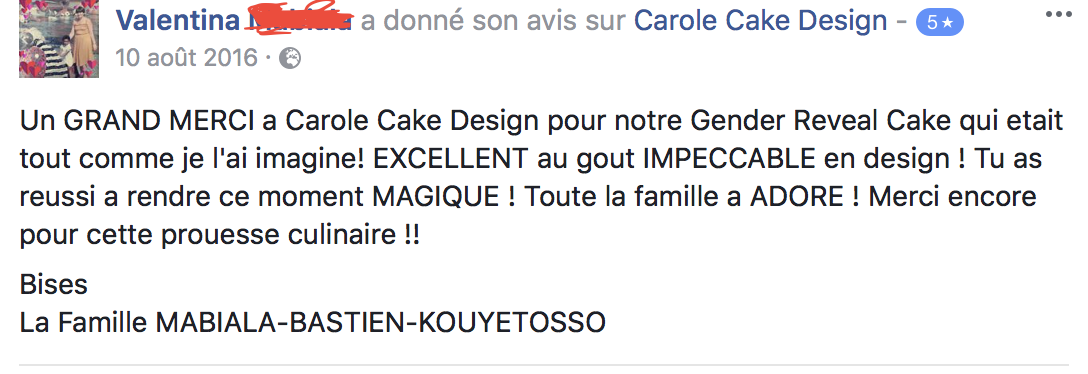Click the 'La Famille MABIALA-BASTIEN-KOUYETOSSO' signature
Image resolution: width=1088 pixels, height=374 pixels.
(x=312, y=323)
